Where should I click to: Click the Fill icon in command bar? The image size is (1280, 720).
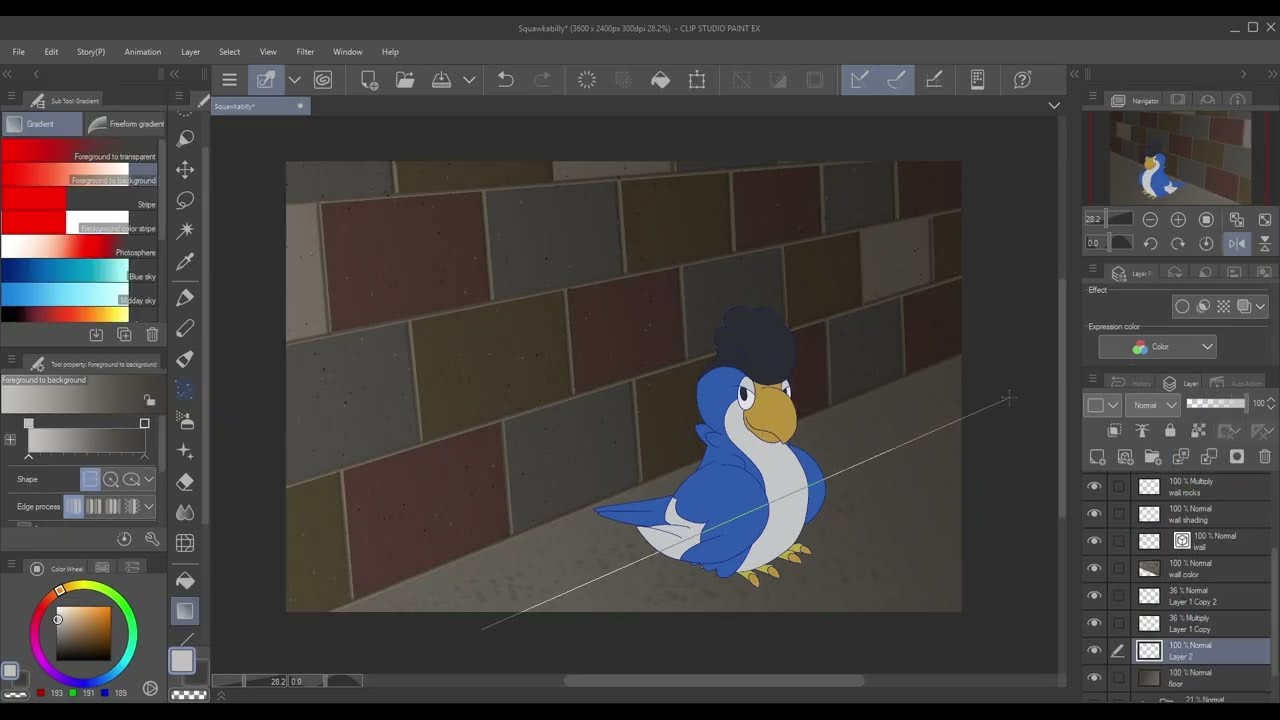click(x=660, y=80)
